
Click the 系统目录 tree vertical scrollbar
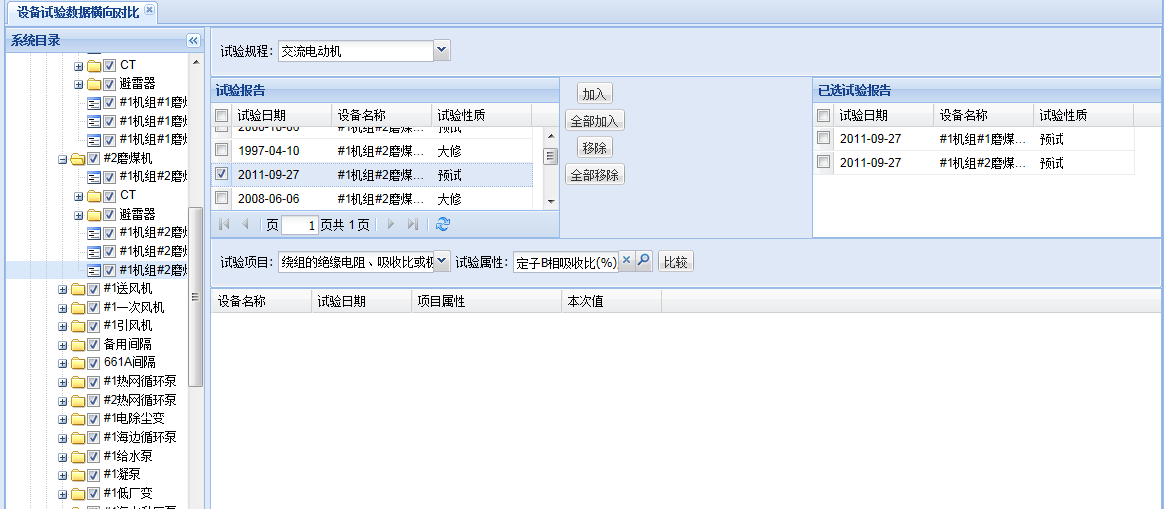[x=196, y=300]
